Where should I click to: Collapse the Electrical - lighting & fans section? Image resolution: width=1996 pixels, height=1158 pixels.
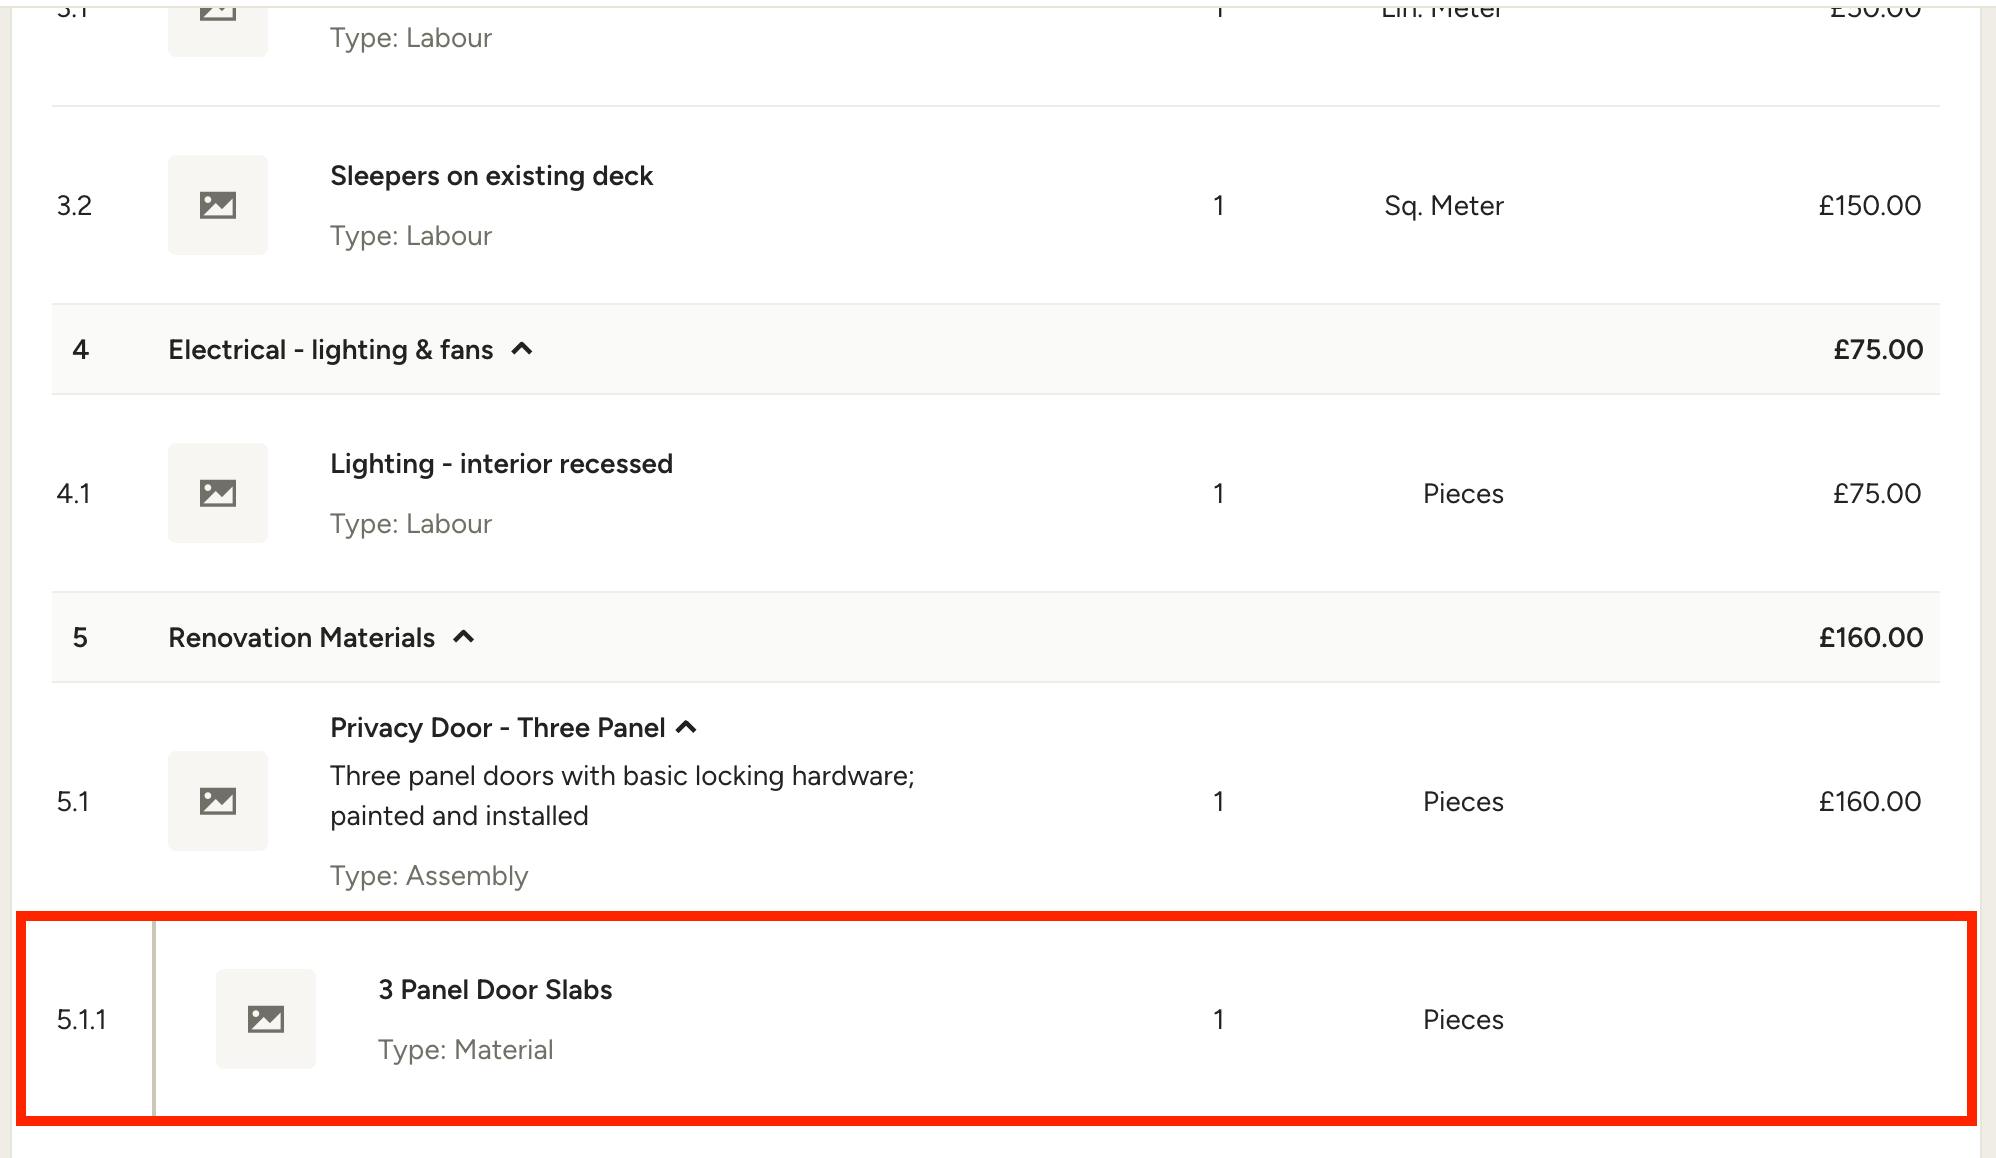[522, 349]
